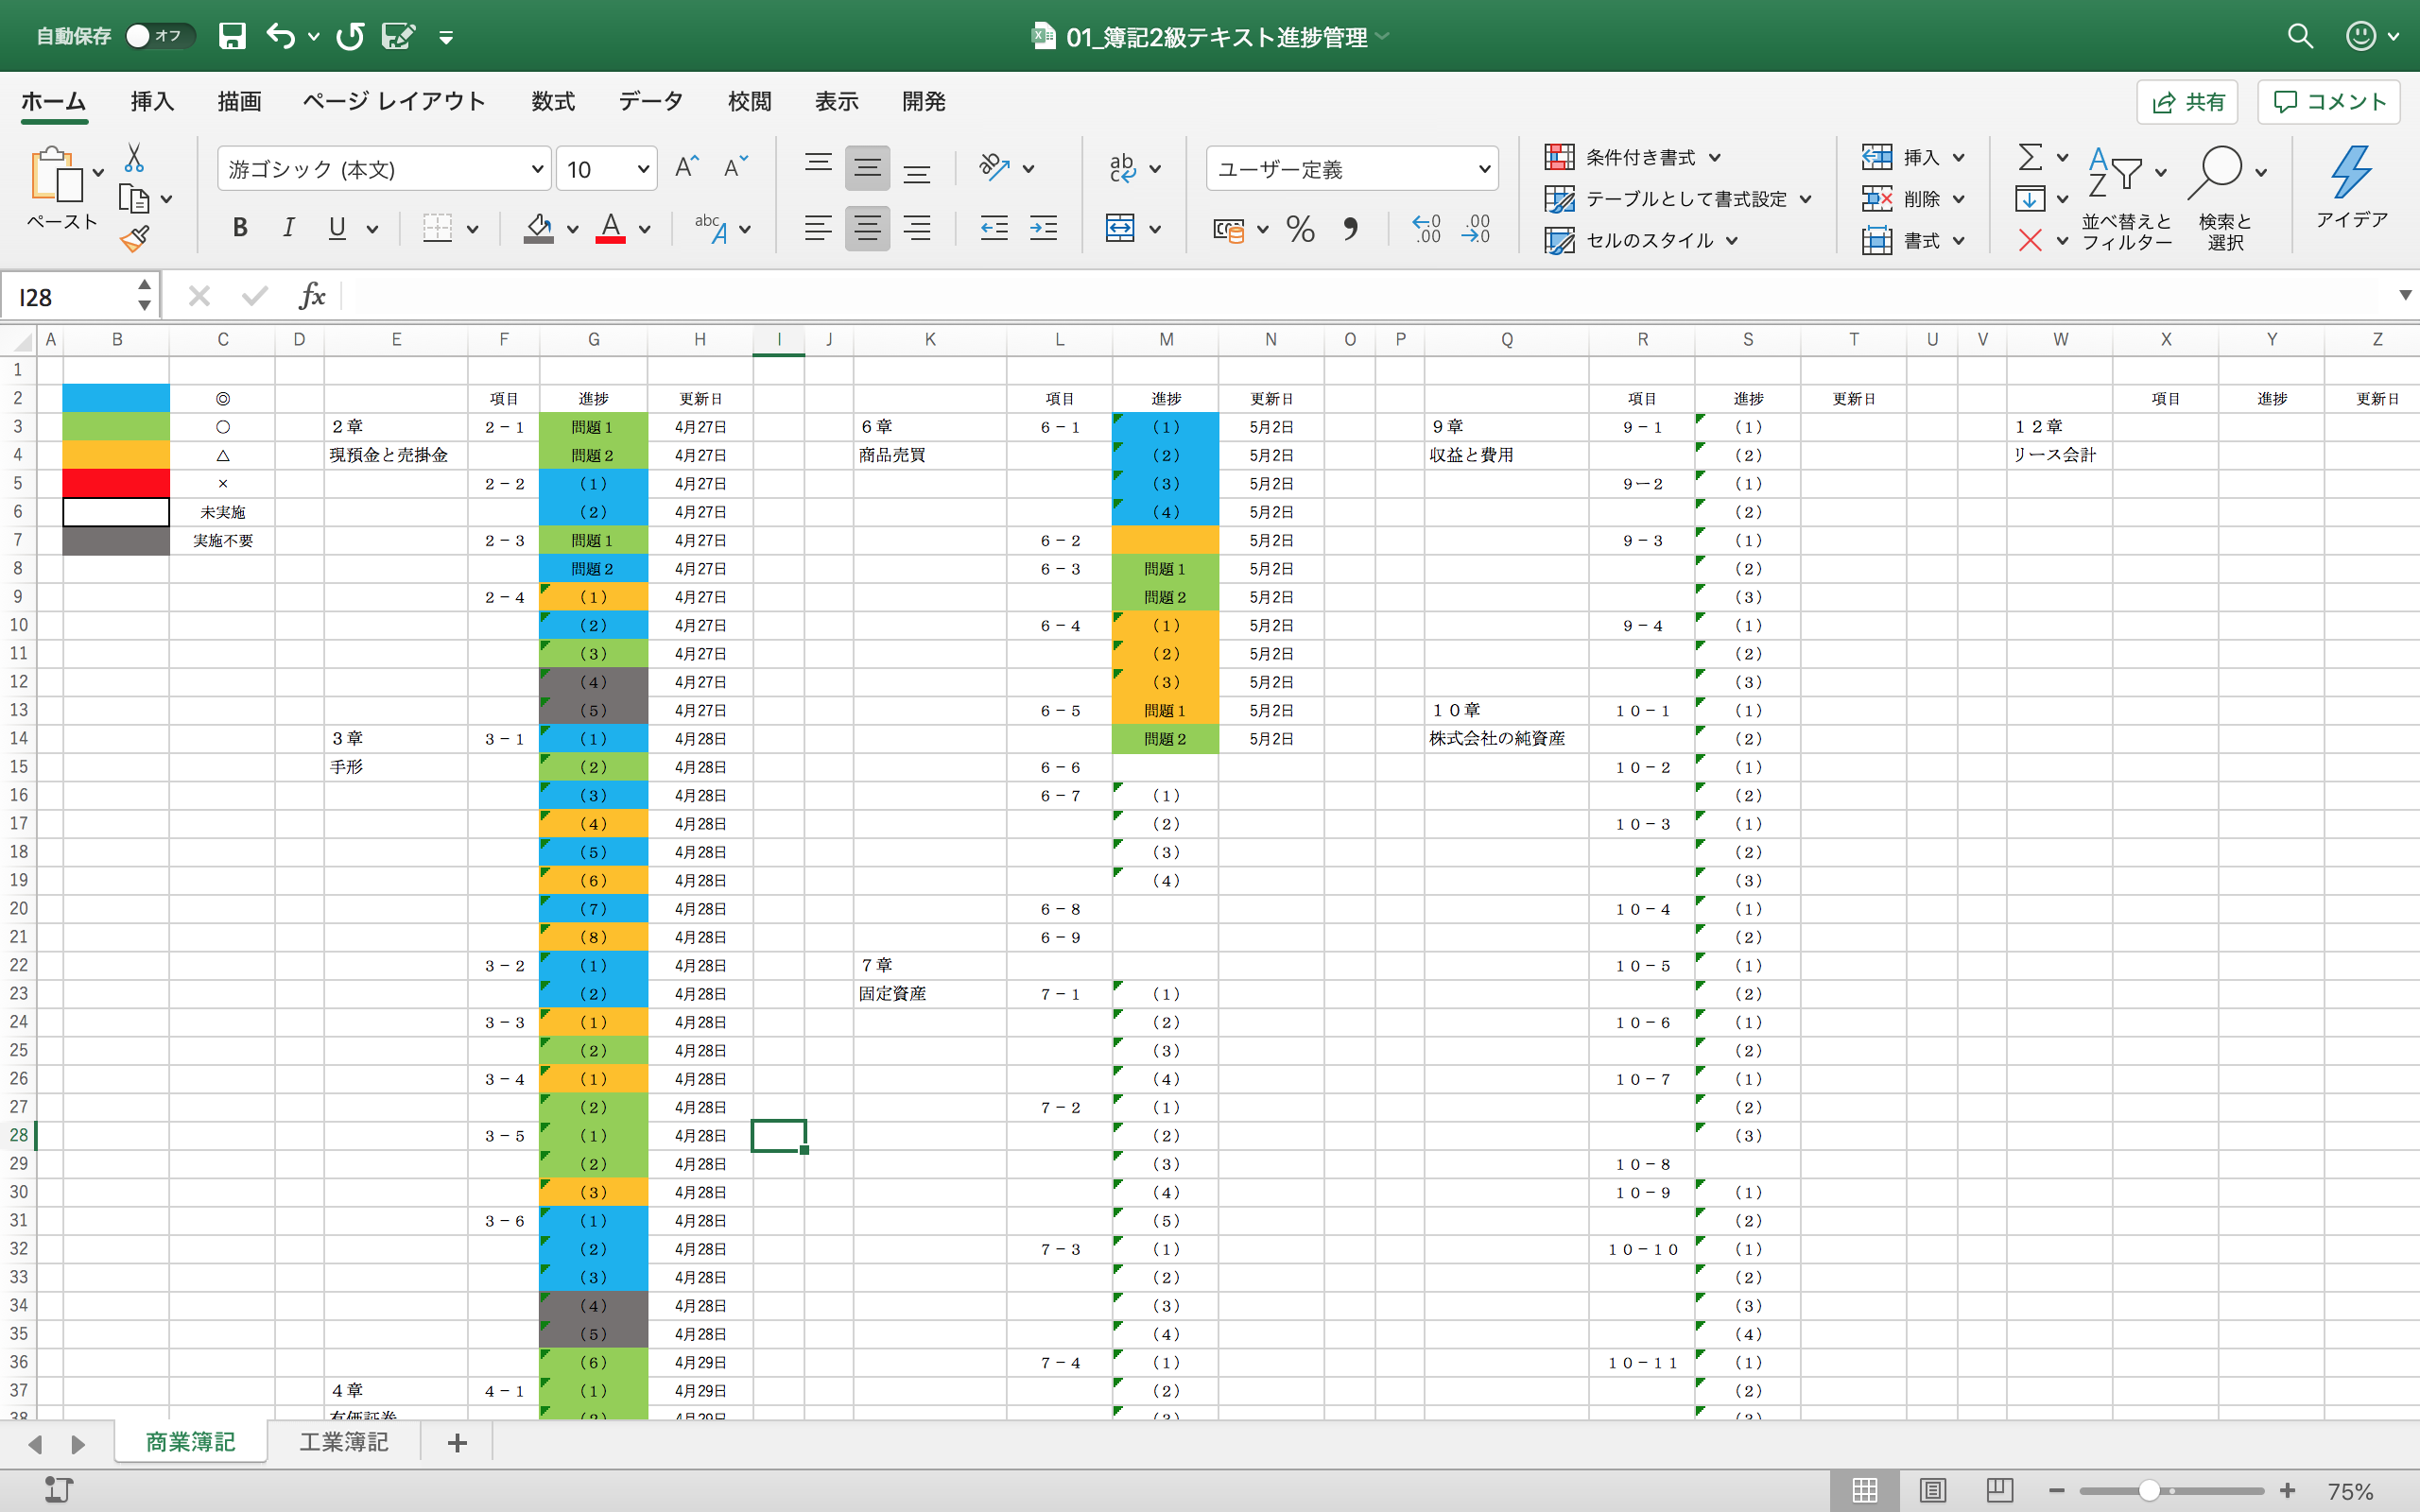Add a new sheet with plus button
The height and width of the screenshot is (1512, 2420).
click(457, 1443)
